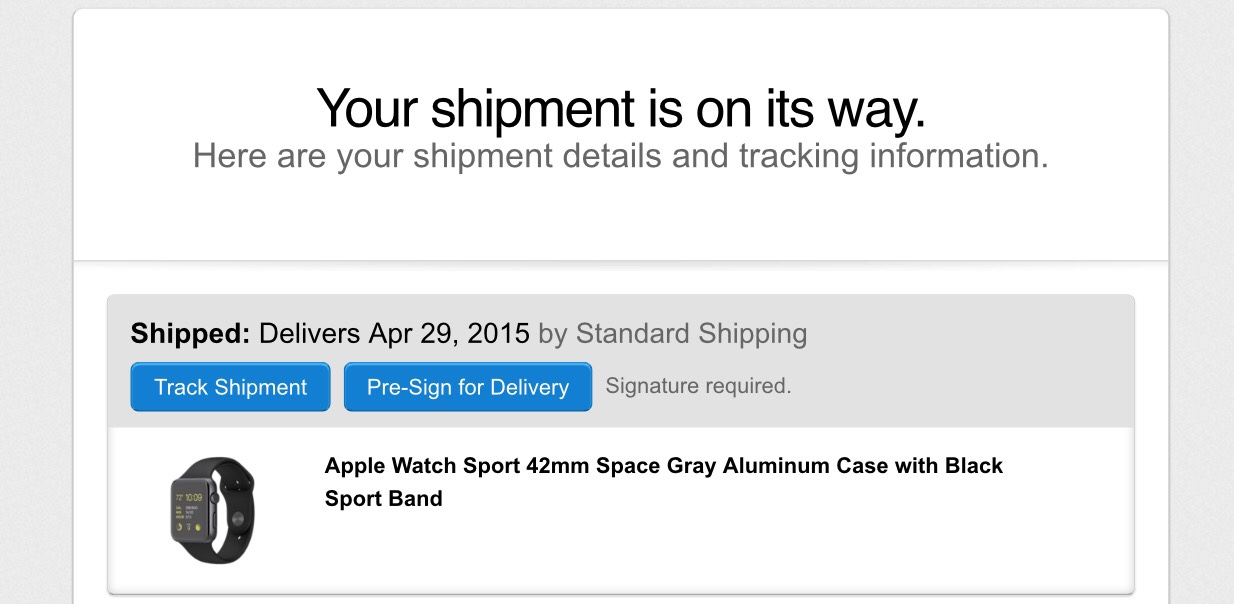Select the 'Your shipment is on its way' heading
The image size is (1234, 604).
[621, 109]
